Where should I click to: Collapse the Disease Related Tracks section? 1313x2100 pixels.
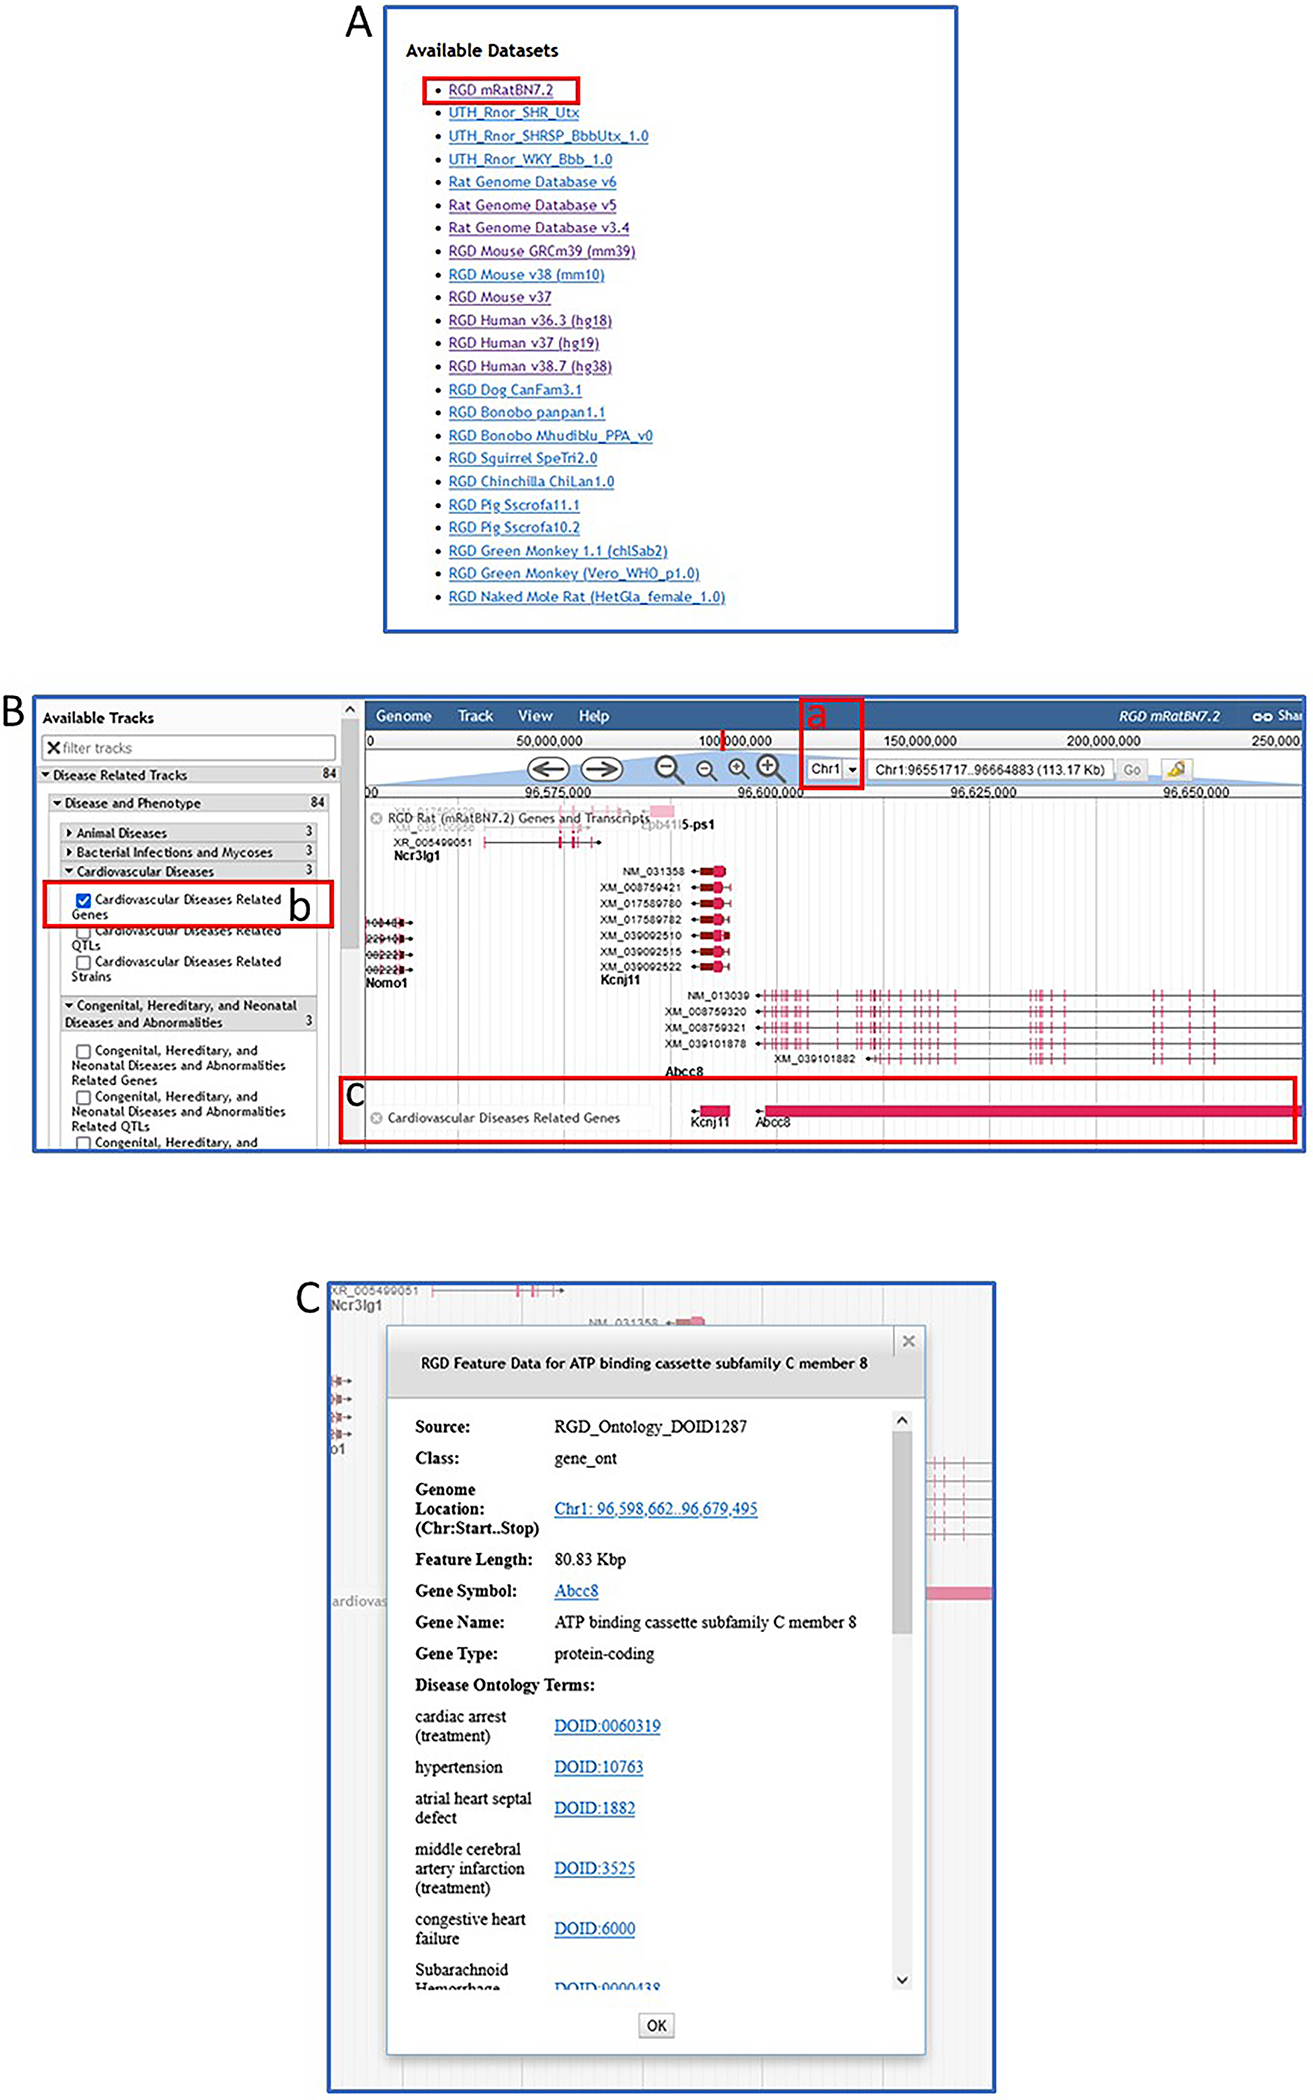(x=45, y=775)
